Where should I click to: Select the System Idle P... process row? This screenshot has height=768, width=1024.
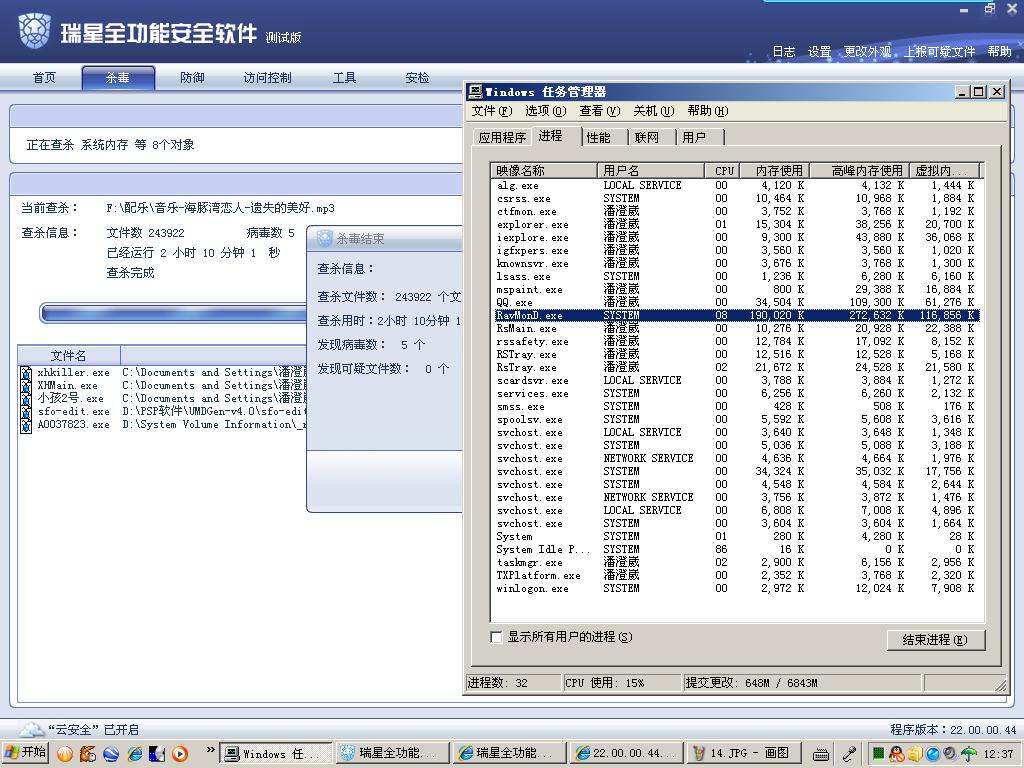(x=736, y=549)
